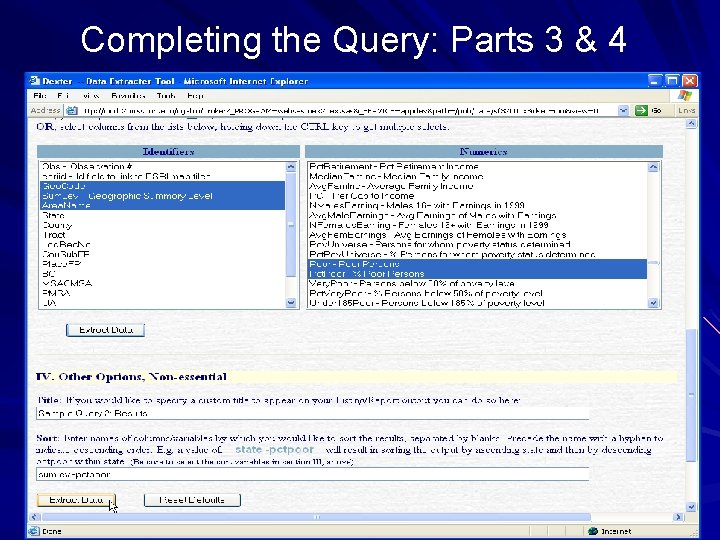The image size is (720, 540).
Task: Click the page icon in the address bar
Action: click(72, 110)
